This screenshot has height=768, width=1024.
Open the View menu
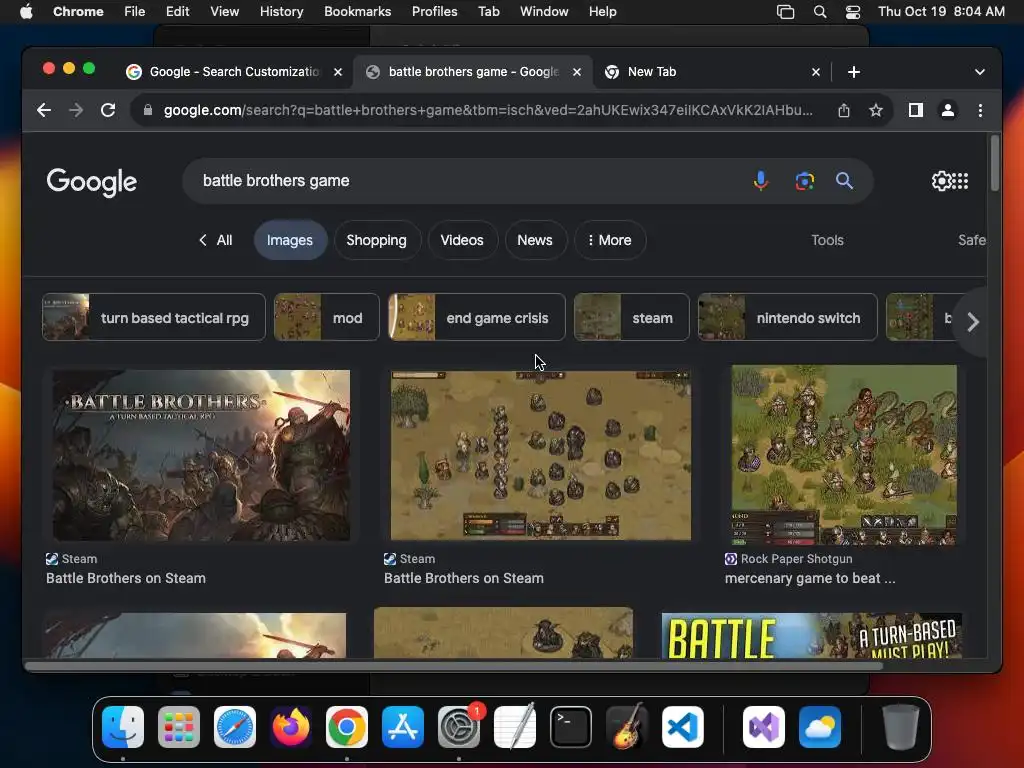click(224, 12)
